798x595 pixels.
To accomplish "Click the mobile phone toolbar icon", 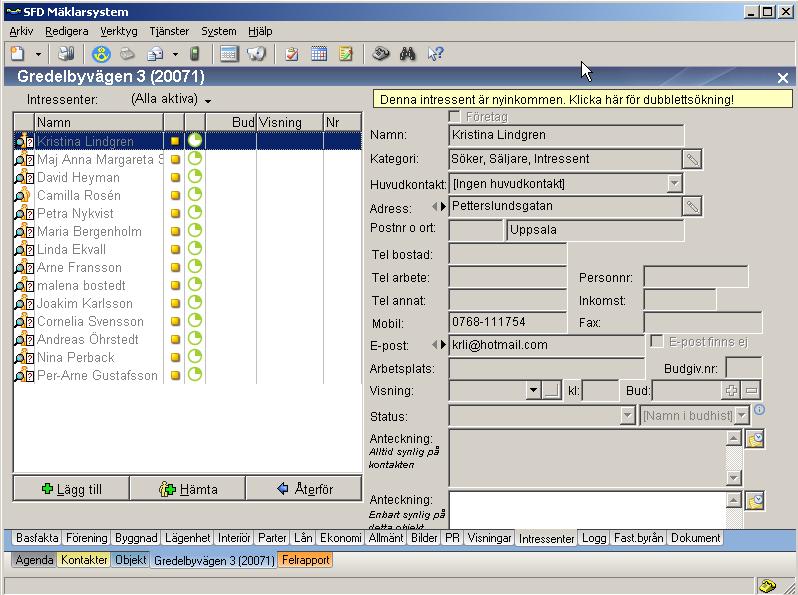I will pos(195,54).
